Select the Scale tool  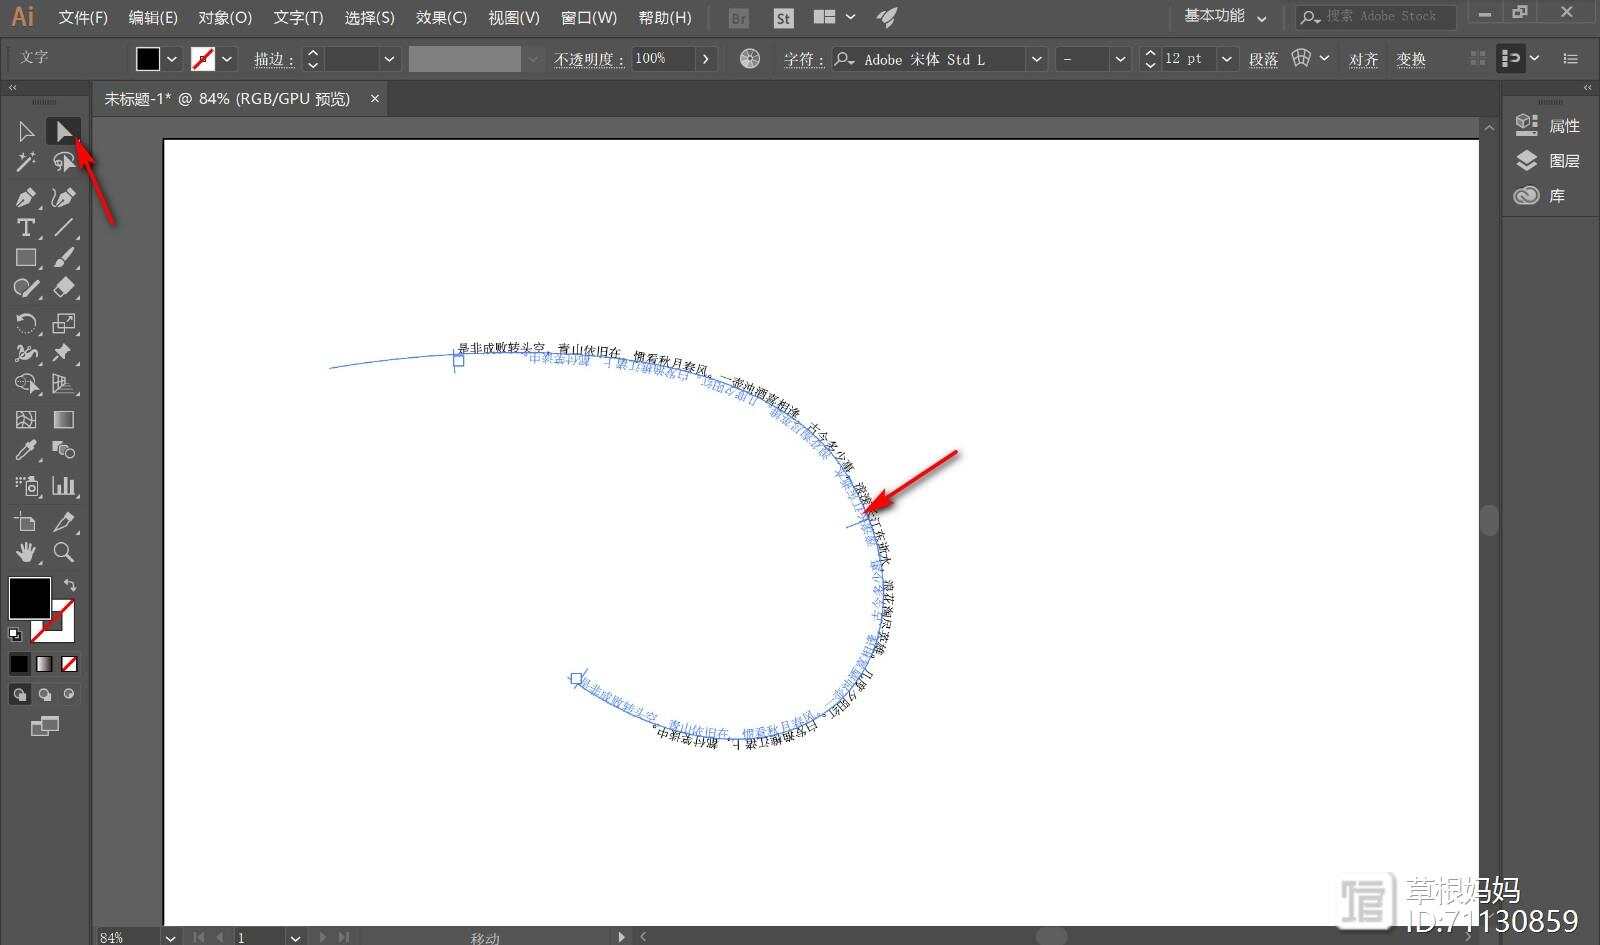tap(63, 323)
